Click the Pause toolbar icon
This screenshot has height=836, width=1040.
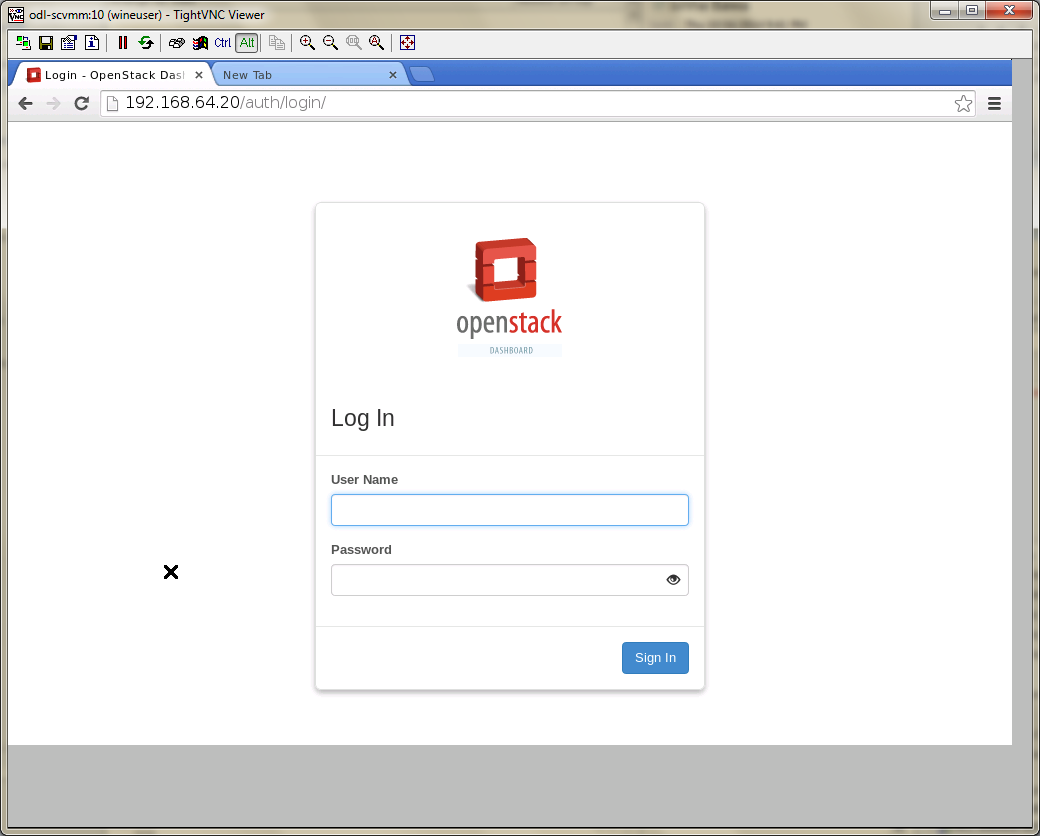pos(123,43)
